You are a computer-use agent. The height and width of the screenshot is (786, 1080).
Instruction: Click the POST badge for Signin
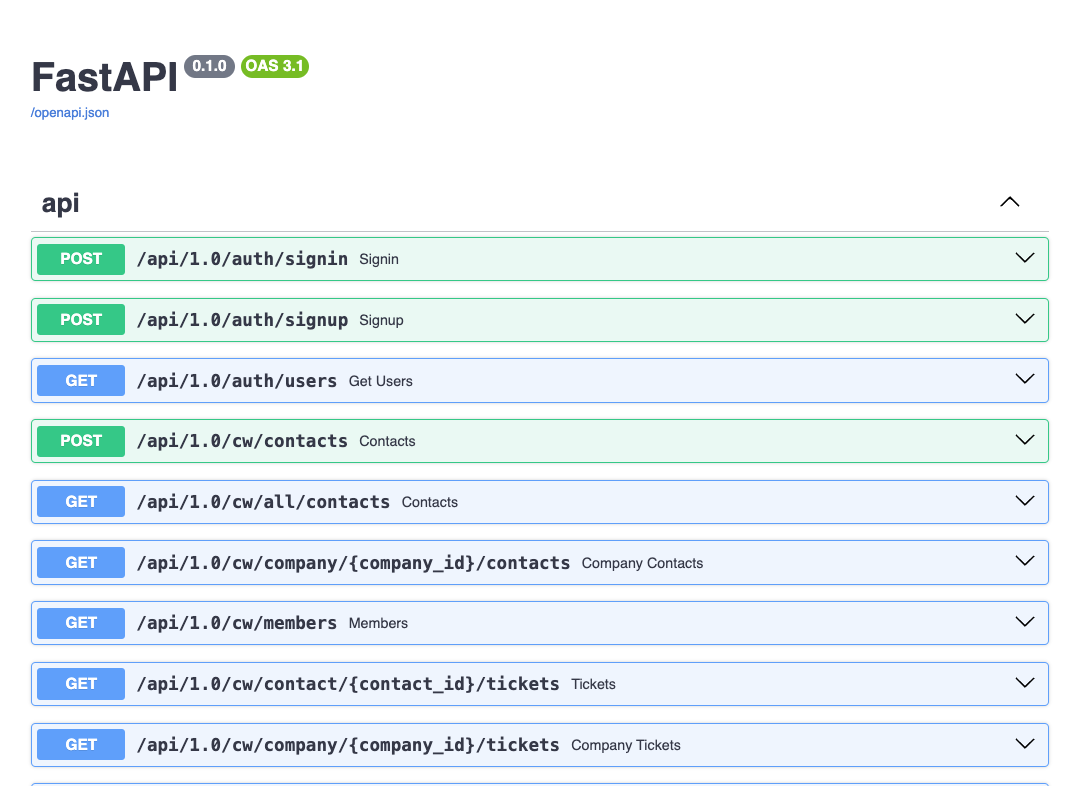[x=81, y=259]
